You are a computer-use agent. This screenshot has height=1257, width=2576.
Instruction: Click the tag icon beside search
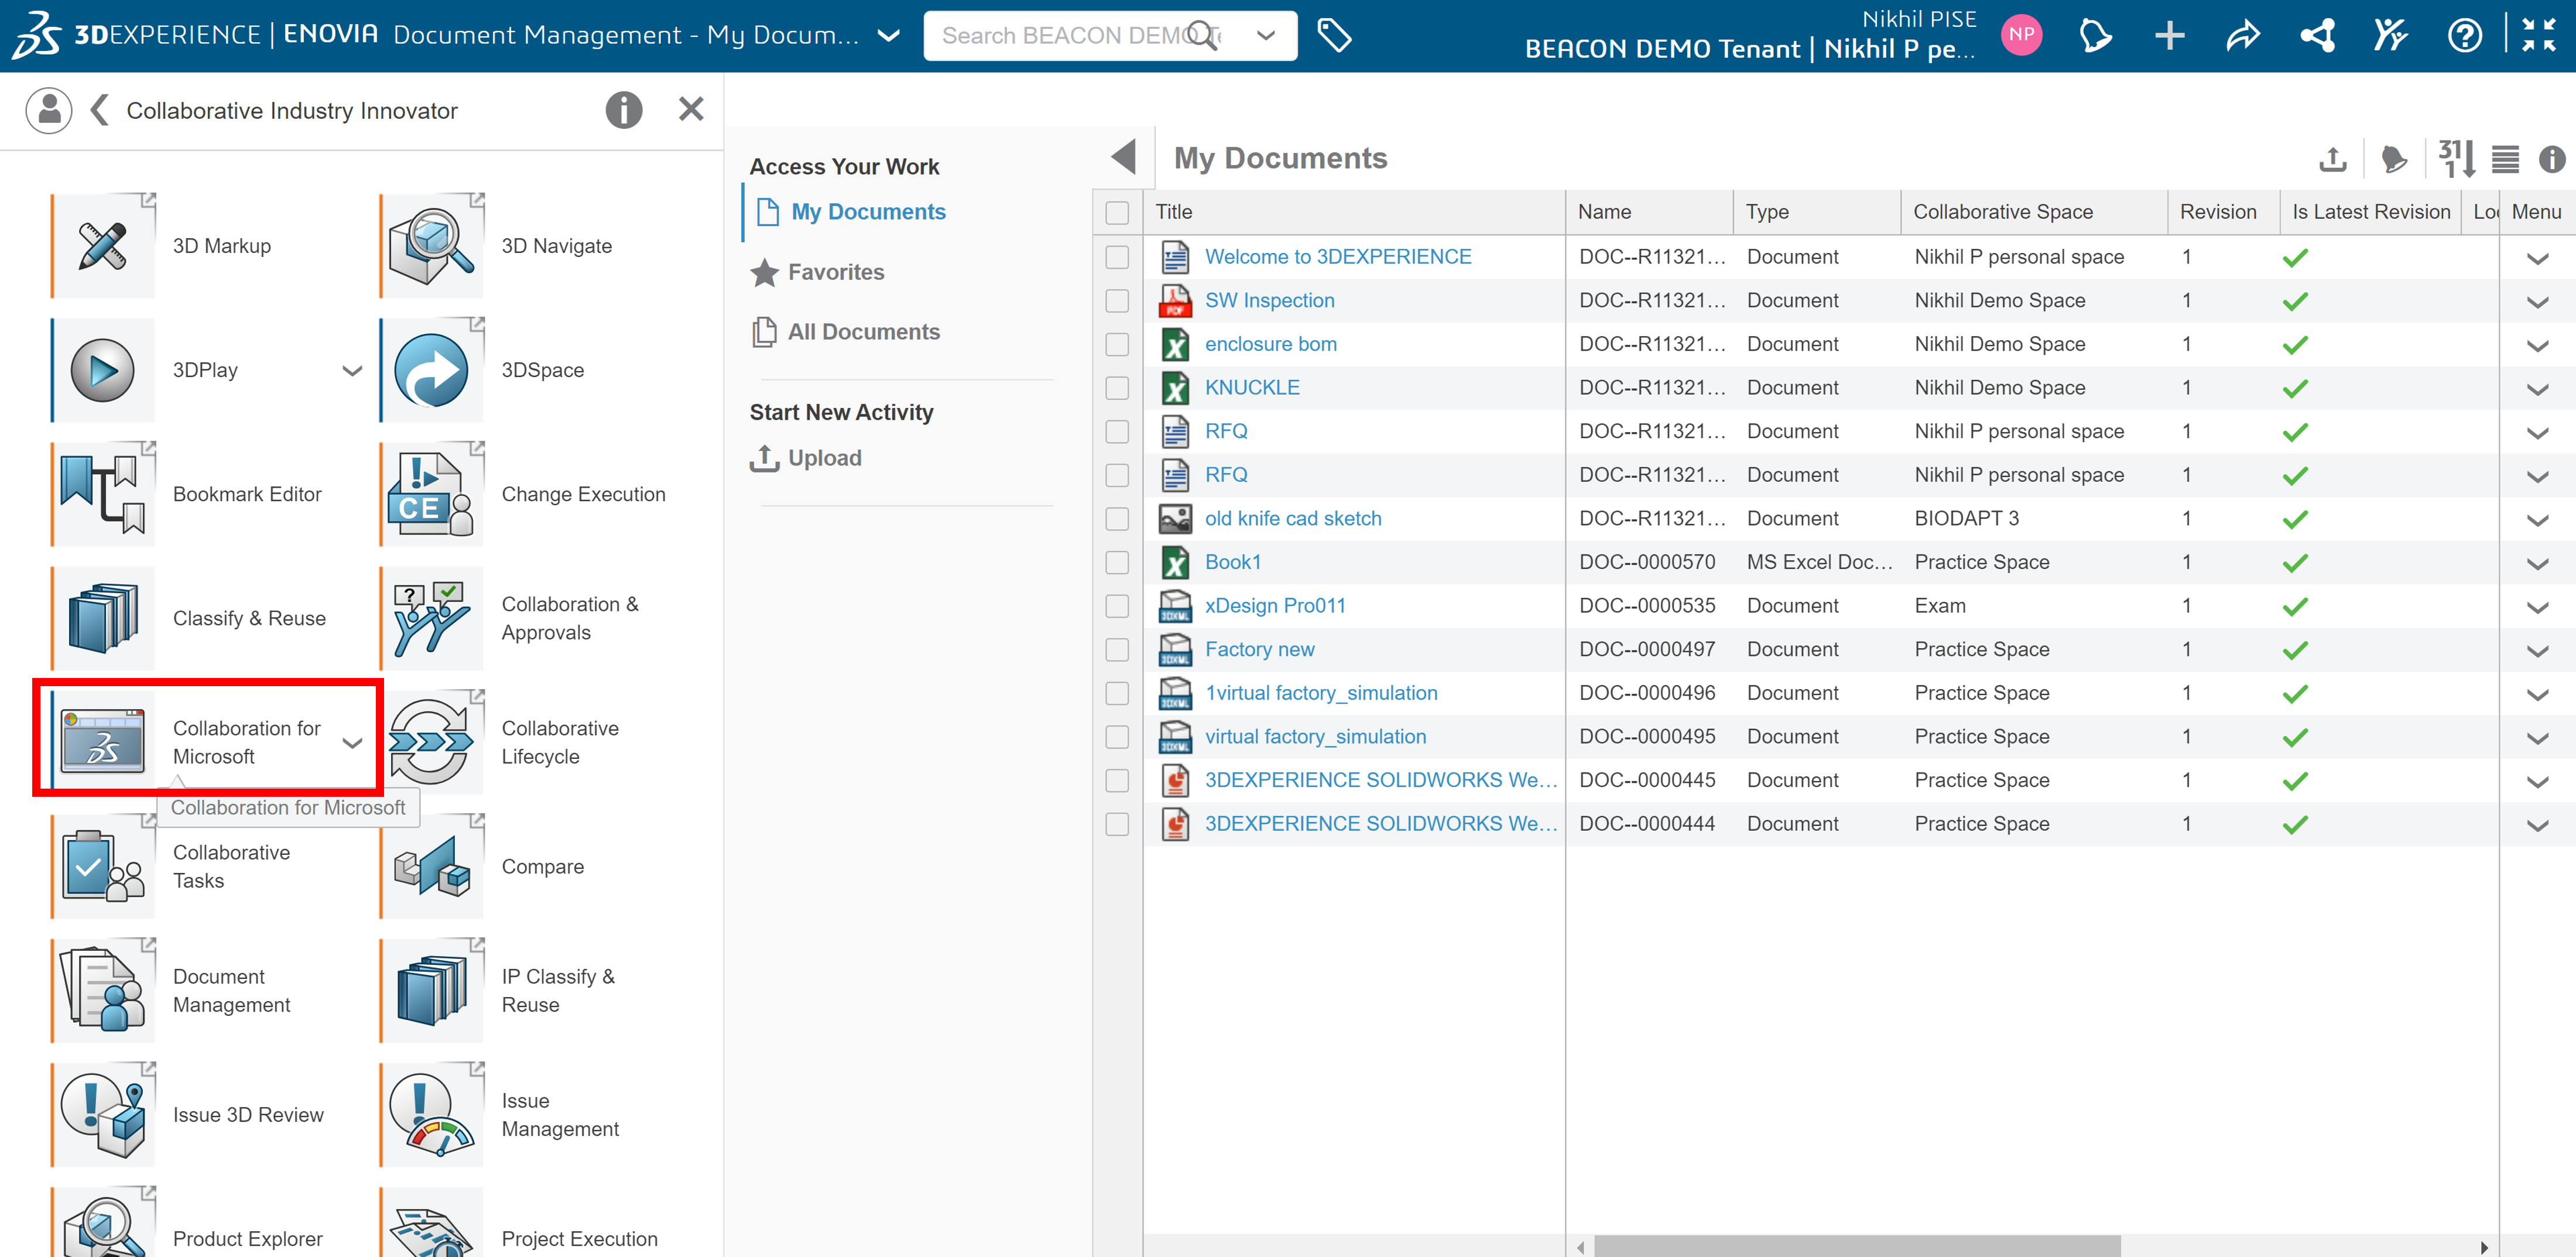(1334, 36)
